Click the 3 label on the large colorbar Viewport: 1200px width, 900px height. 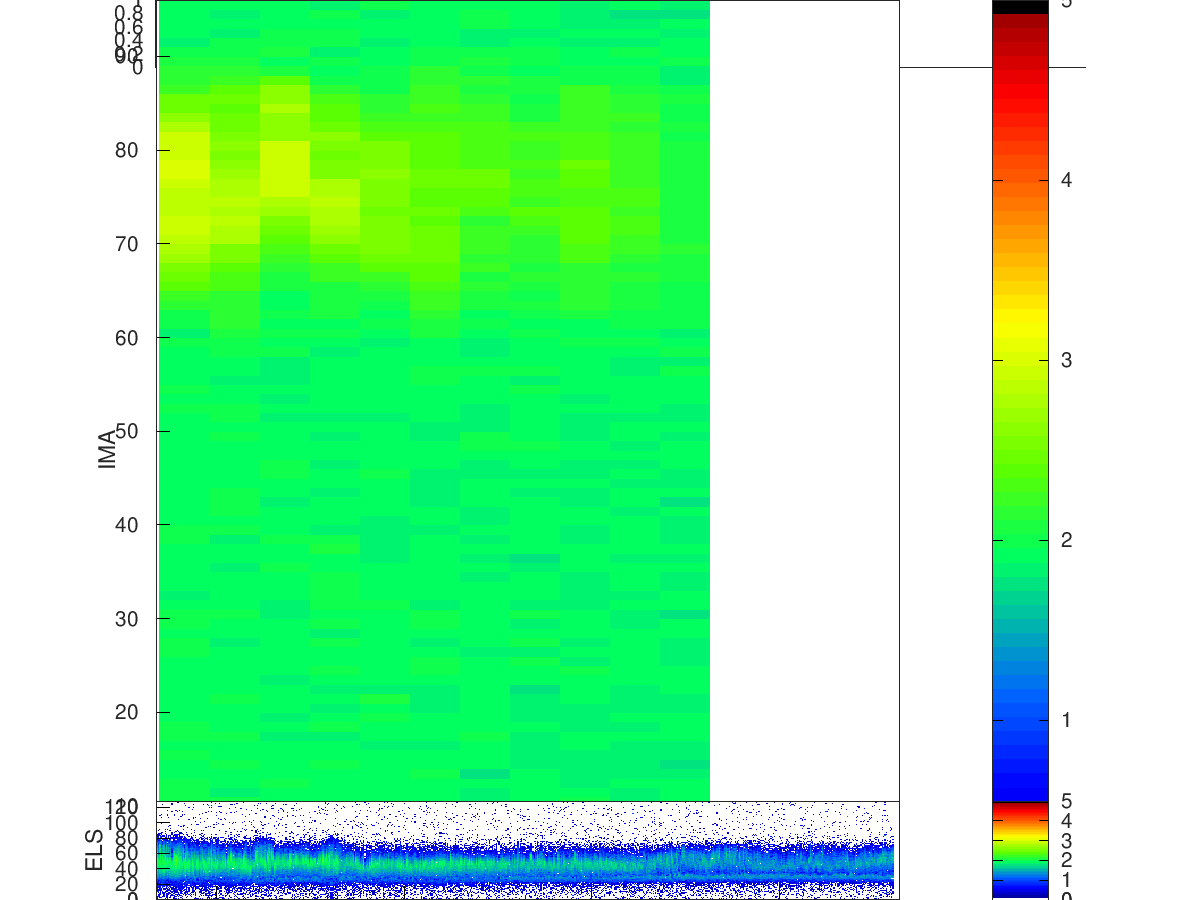pos(1067,360)
